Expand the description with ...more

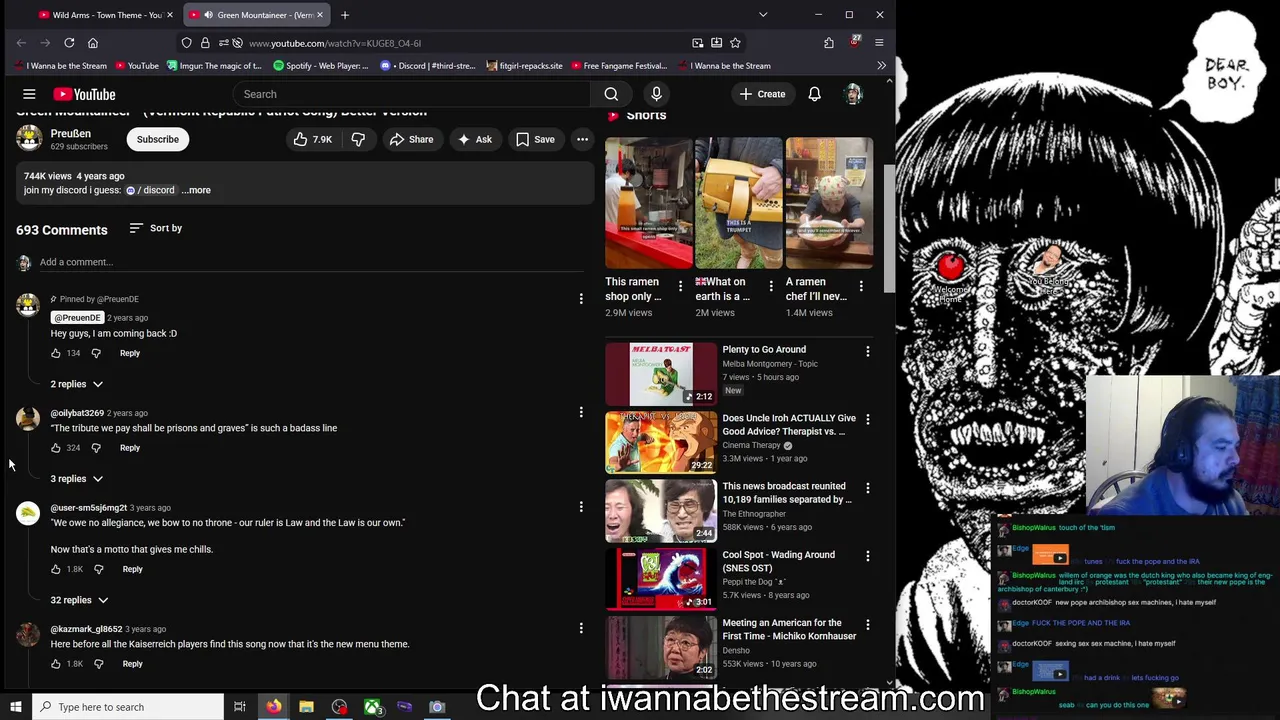click(196, 190)
